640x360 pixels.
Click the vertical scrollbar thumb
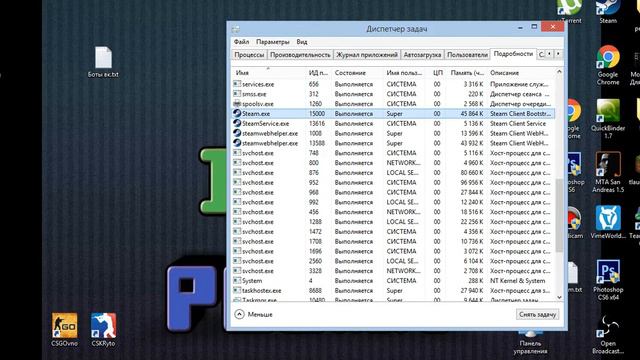point(559,215)
